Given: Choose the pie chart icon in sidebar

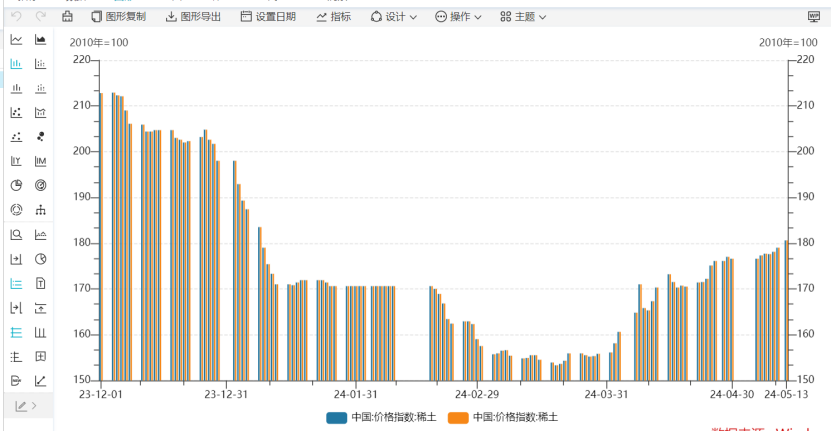Looking at the screenshot, I should (x=16, y=185).
